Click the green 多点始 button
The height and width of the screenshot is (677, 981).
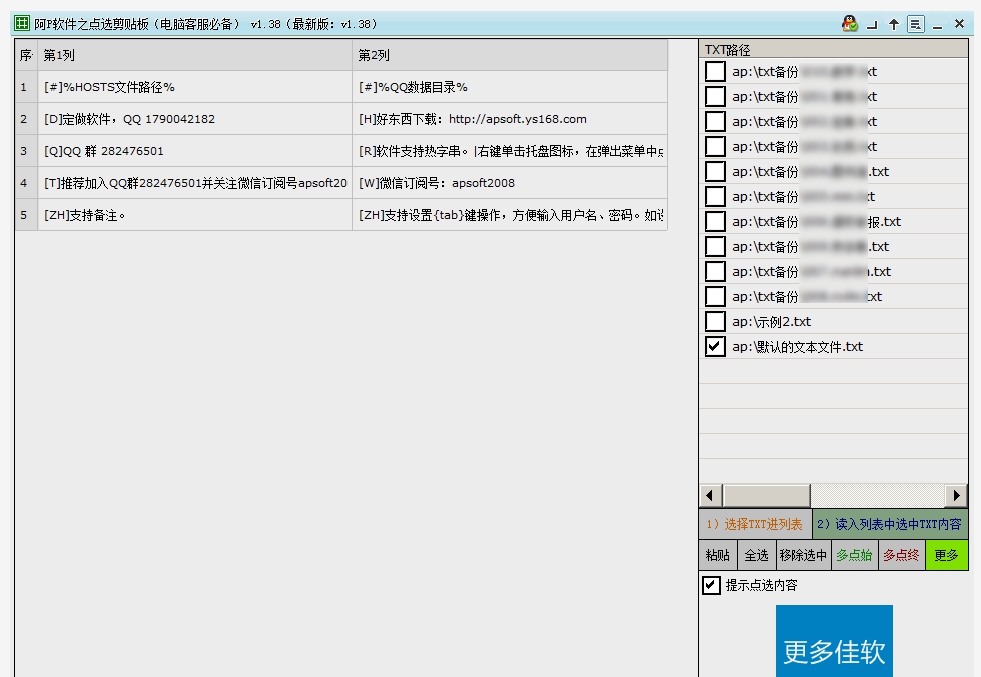(855, 555)
